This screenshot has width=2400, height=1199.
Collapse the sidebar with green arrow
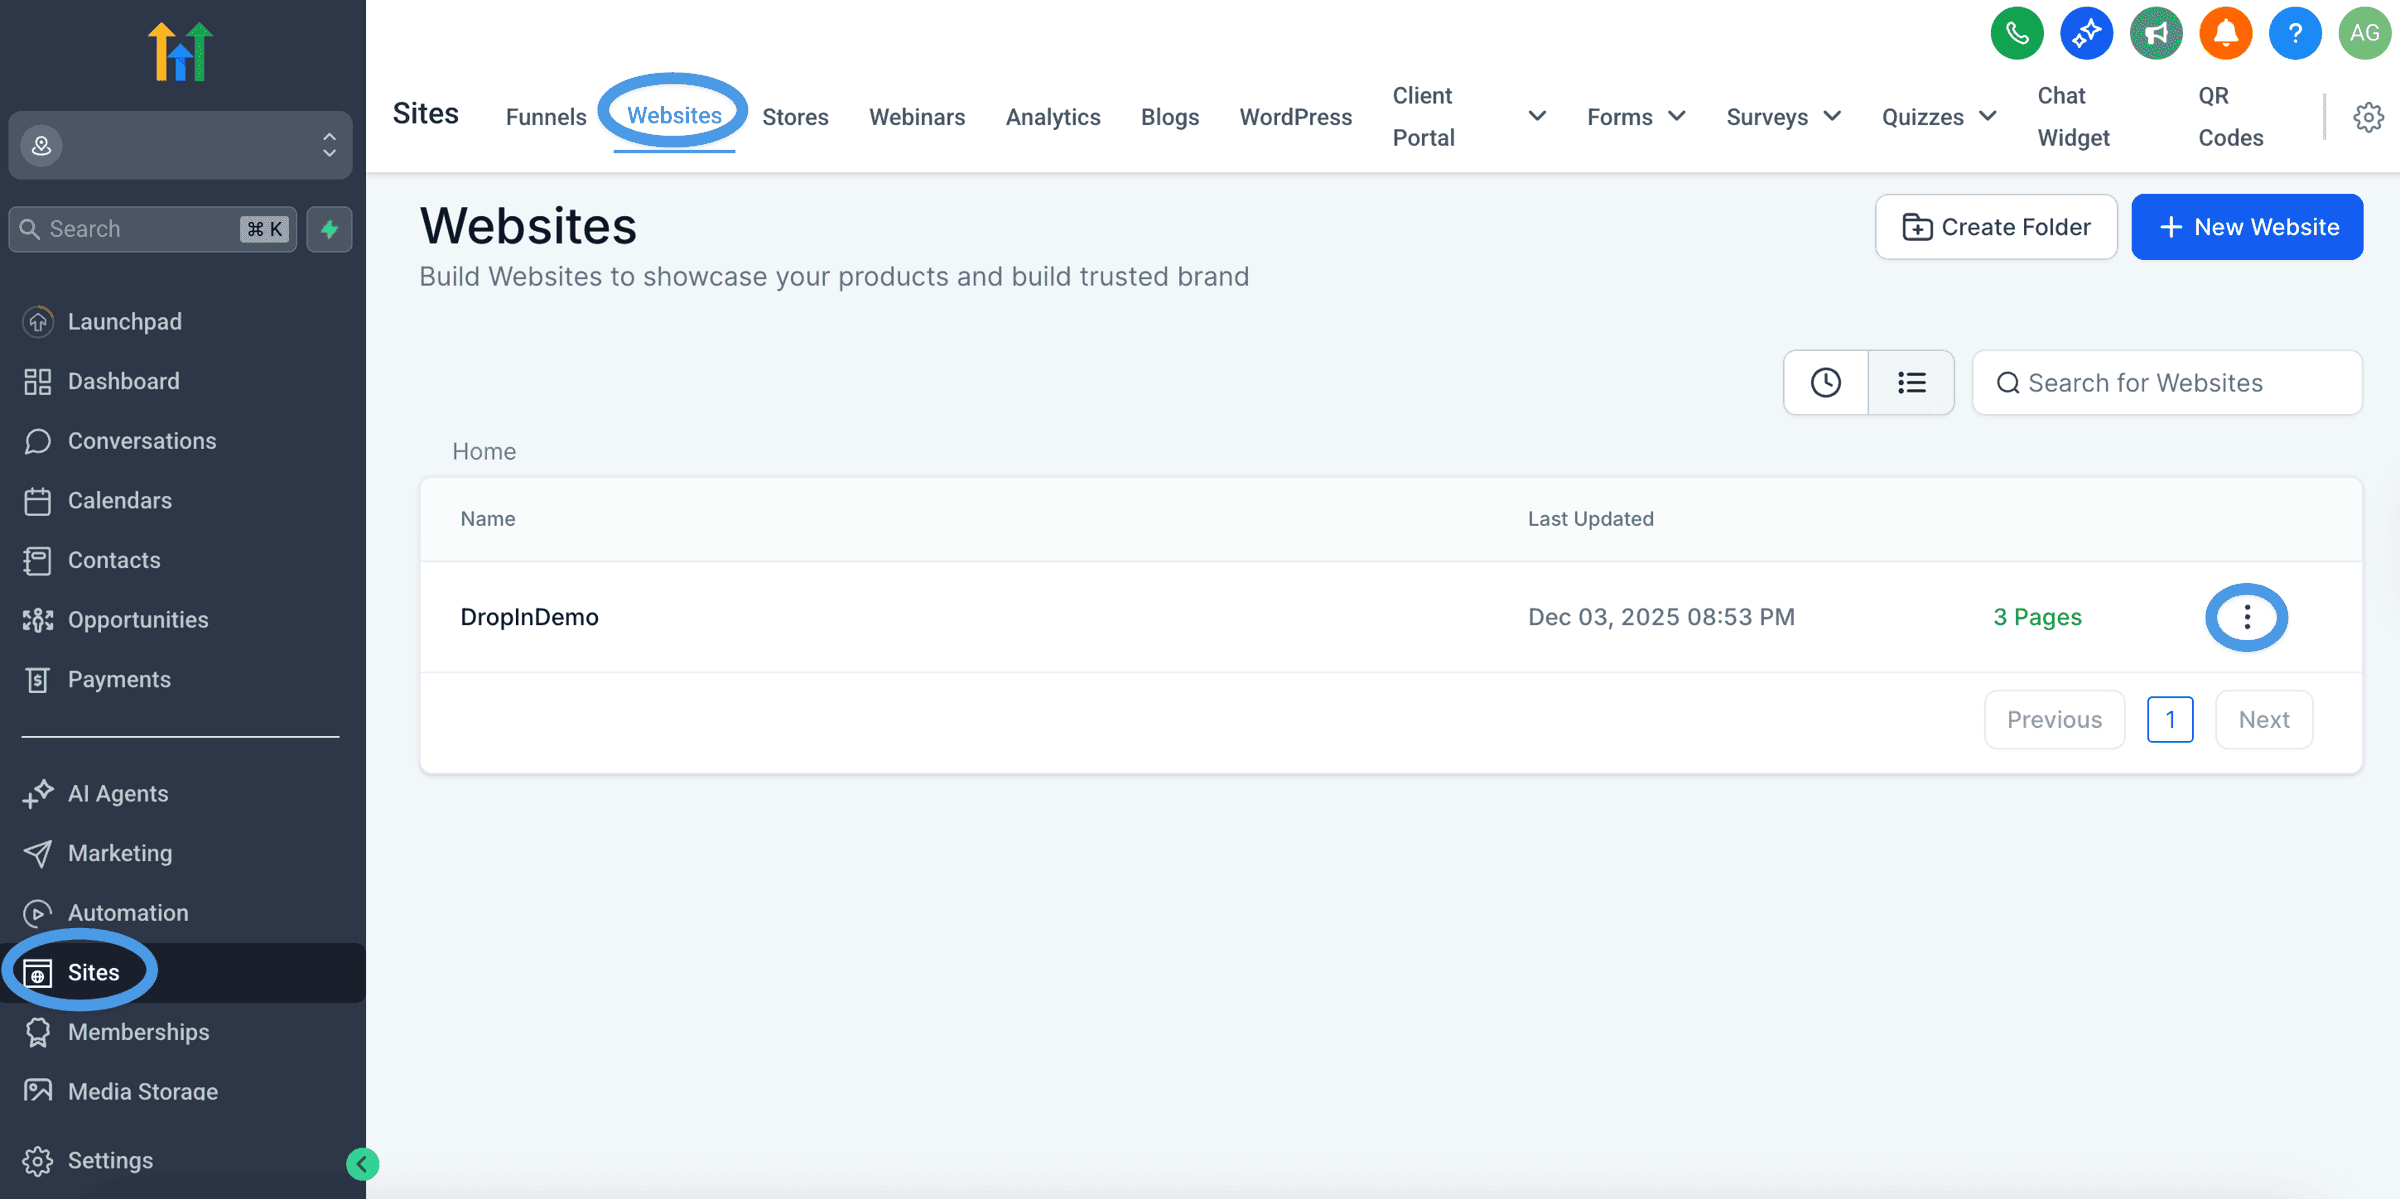click(x=362, y=1164)
